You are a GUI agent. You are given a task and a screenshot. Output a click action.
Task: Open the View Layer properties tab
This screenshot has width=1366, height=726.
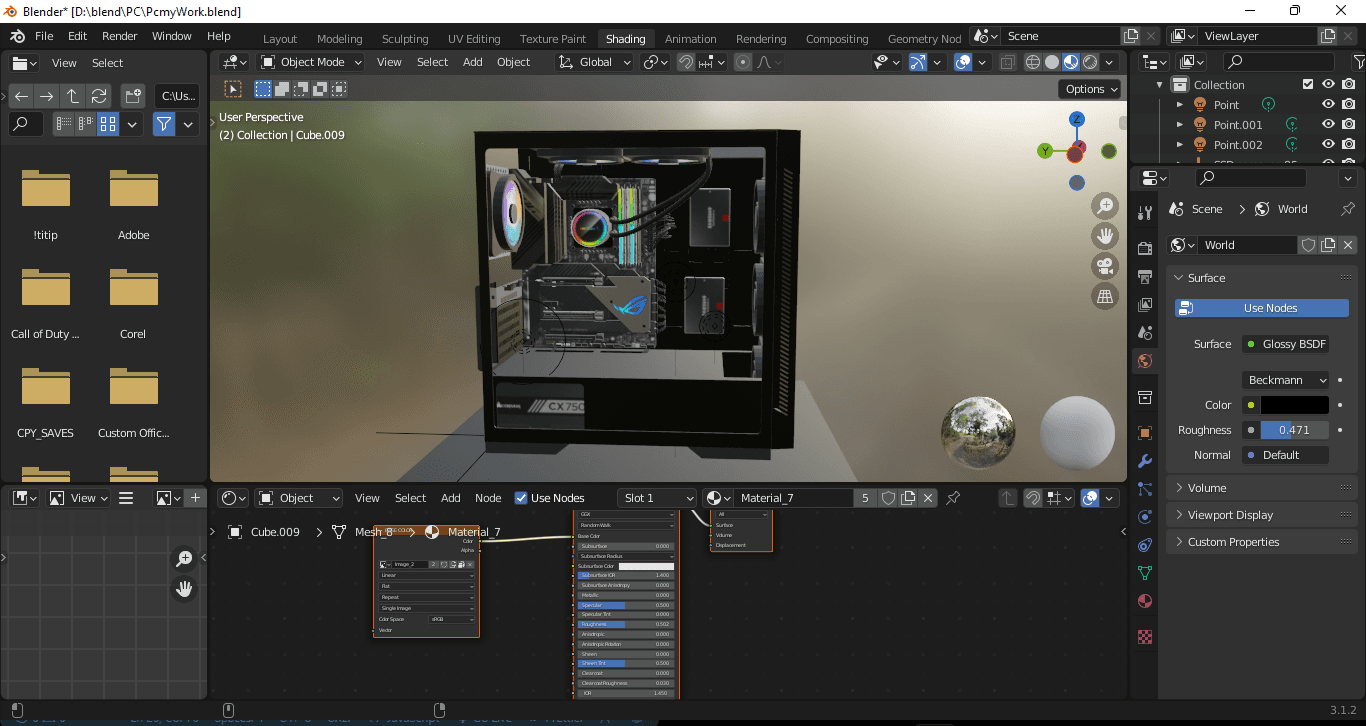[1145, 304]
